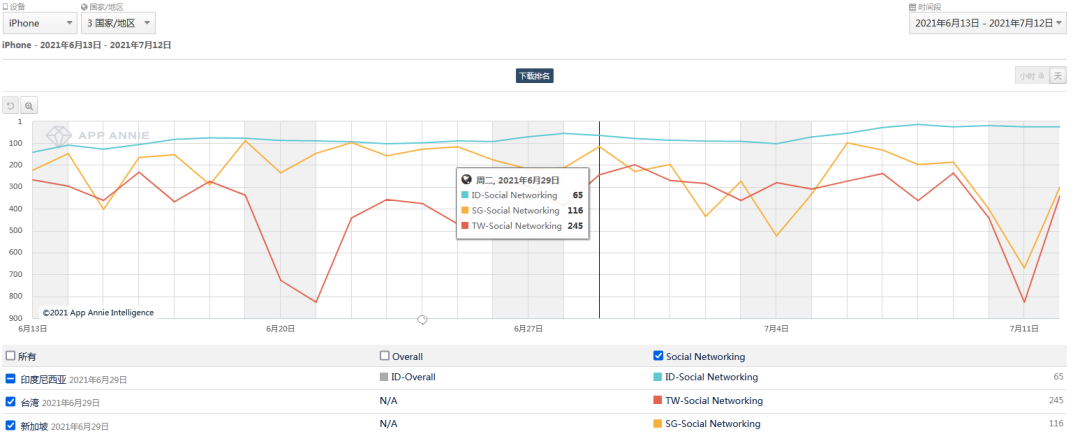1080x434 pixels.
Task: Open the iPhone device dropdown
Action: [x=40, y=23]
